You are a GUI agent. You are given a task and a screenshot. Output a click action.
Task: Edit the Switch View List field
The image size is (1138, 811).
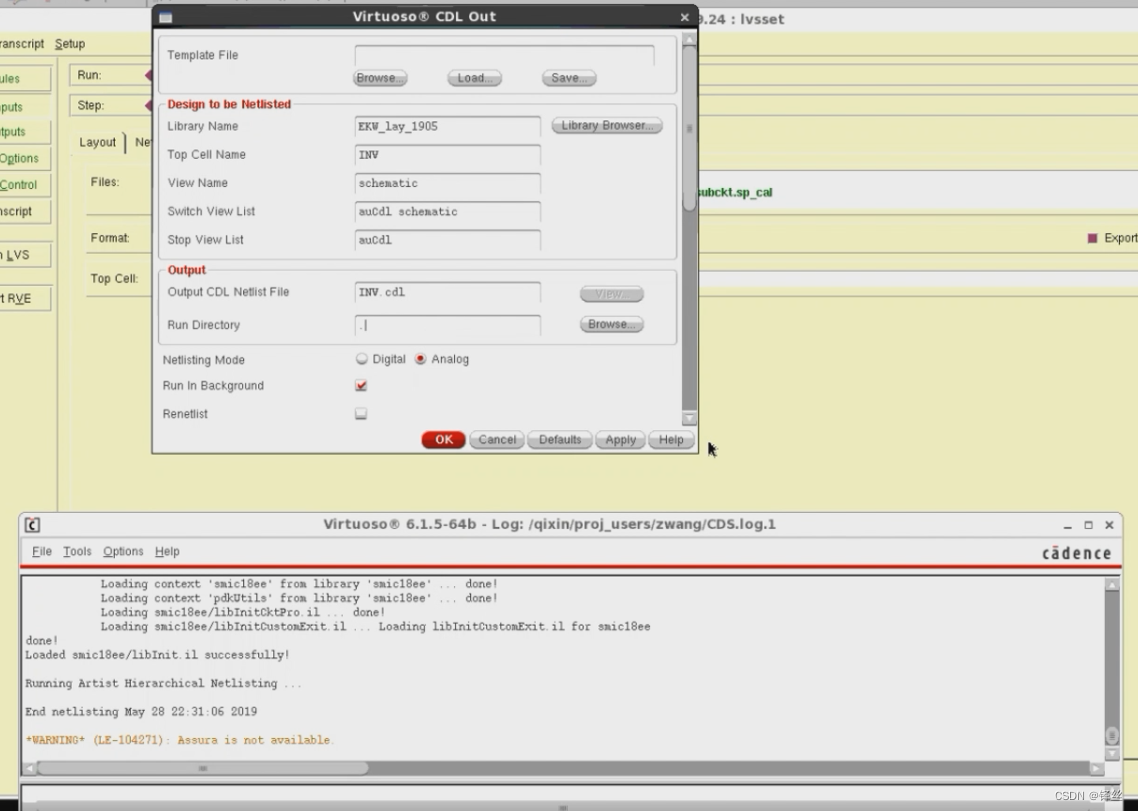click(x=448, y=211)
